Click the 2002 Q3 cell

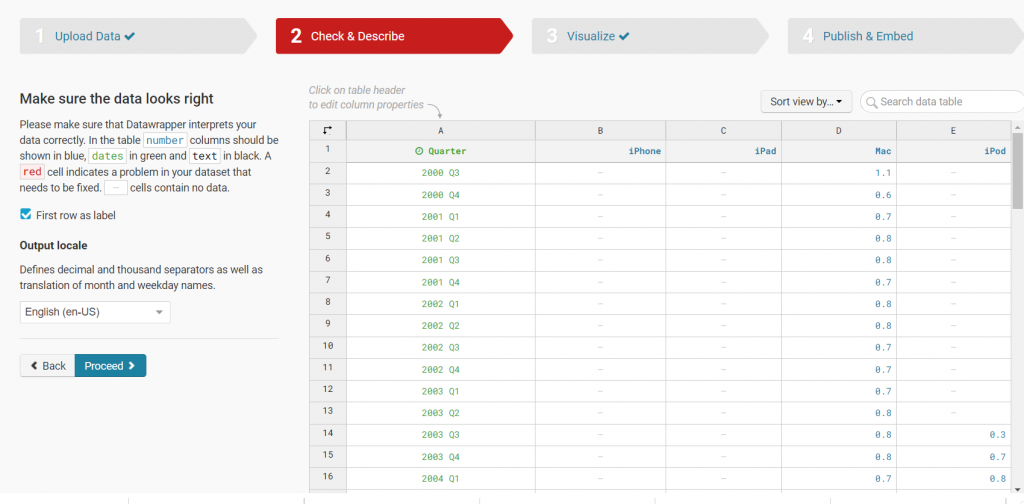[x=441, y=348]
